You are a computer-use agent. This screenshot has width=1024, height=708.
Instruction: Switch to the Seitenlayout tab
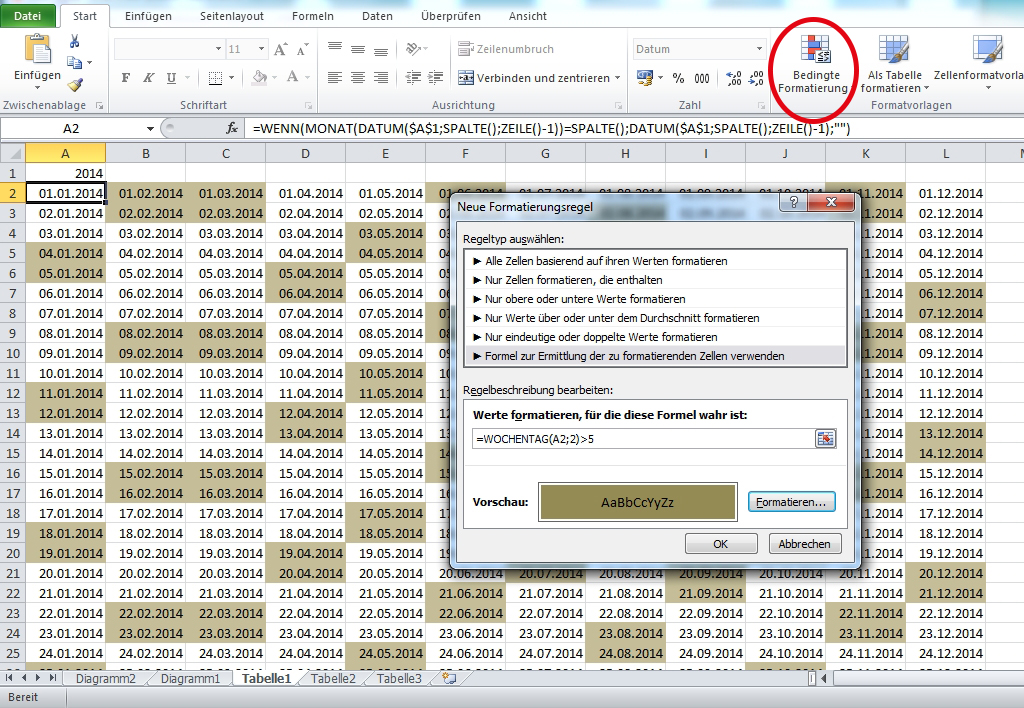(x=232, y=16)
